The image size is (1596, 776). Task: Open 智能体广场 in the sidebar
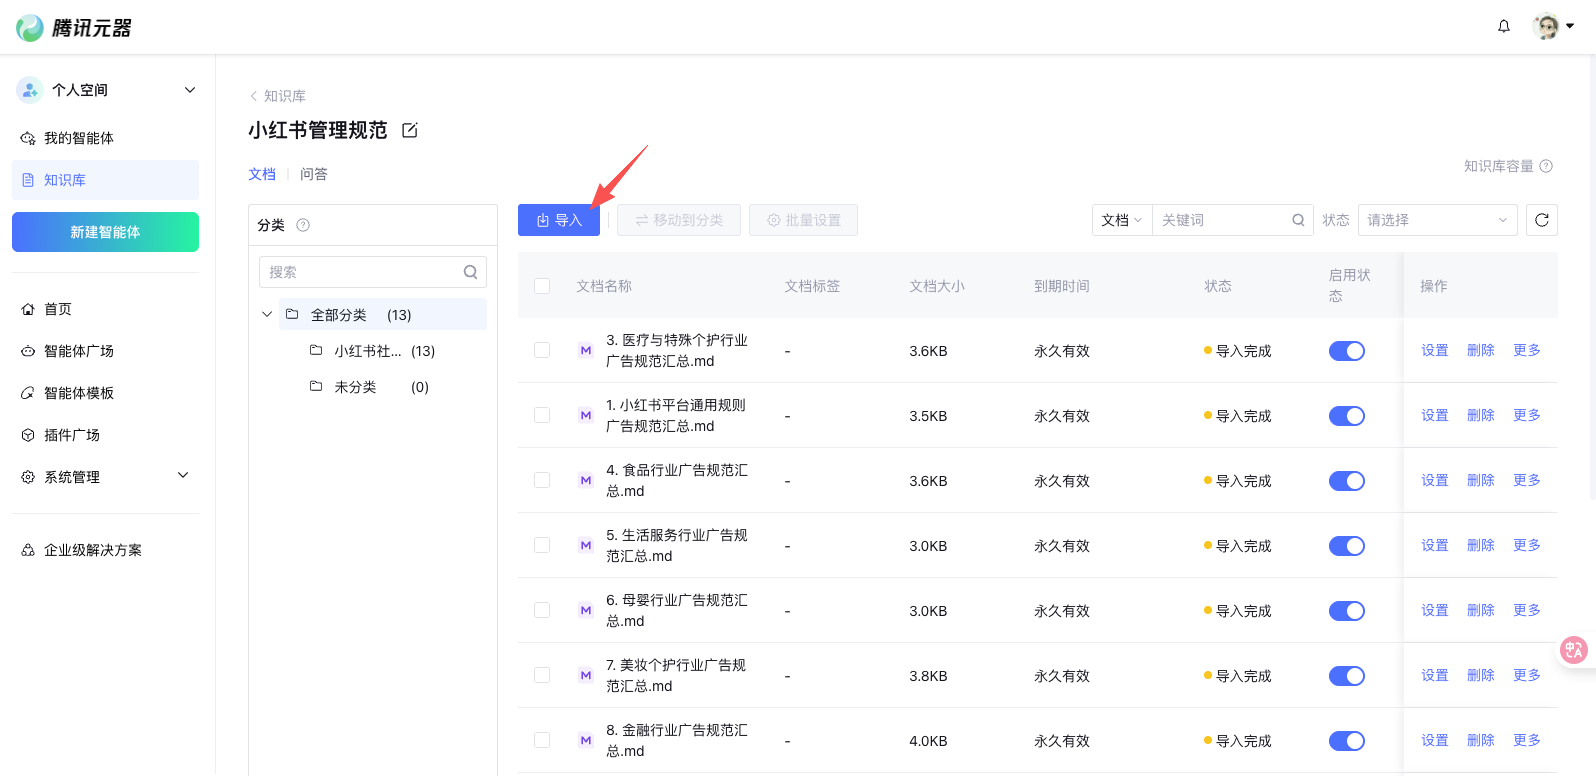(79, 351)
